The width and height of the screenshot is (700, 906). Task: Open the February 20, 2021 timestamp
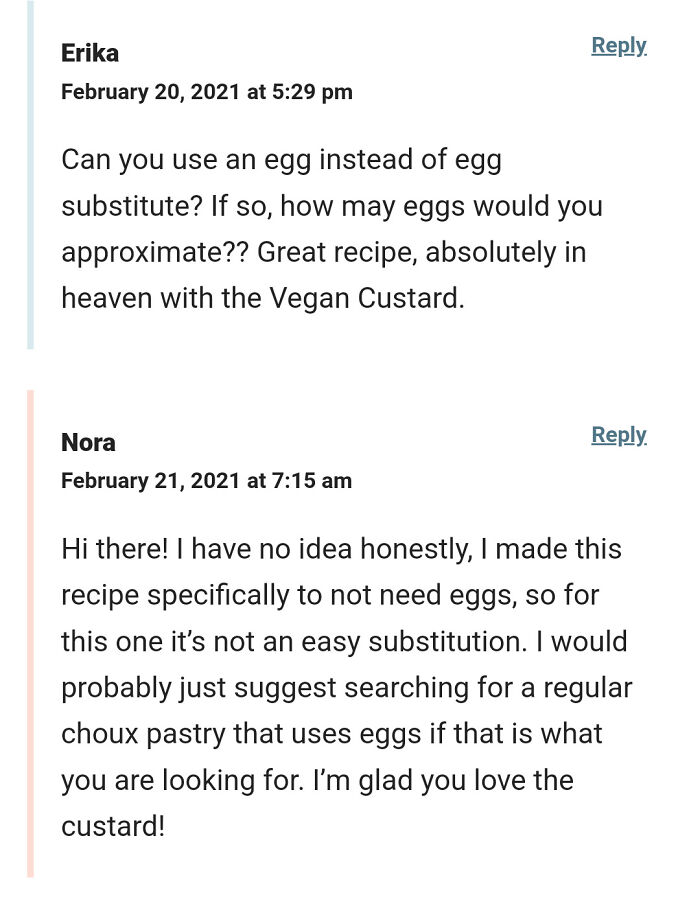click(206, 92)
